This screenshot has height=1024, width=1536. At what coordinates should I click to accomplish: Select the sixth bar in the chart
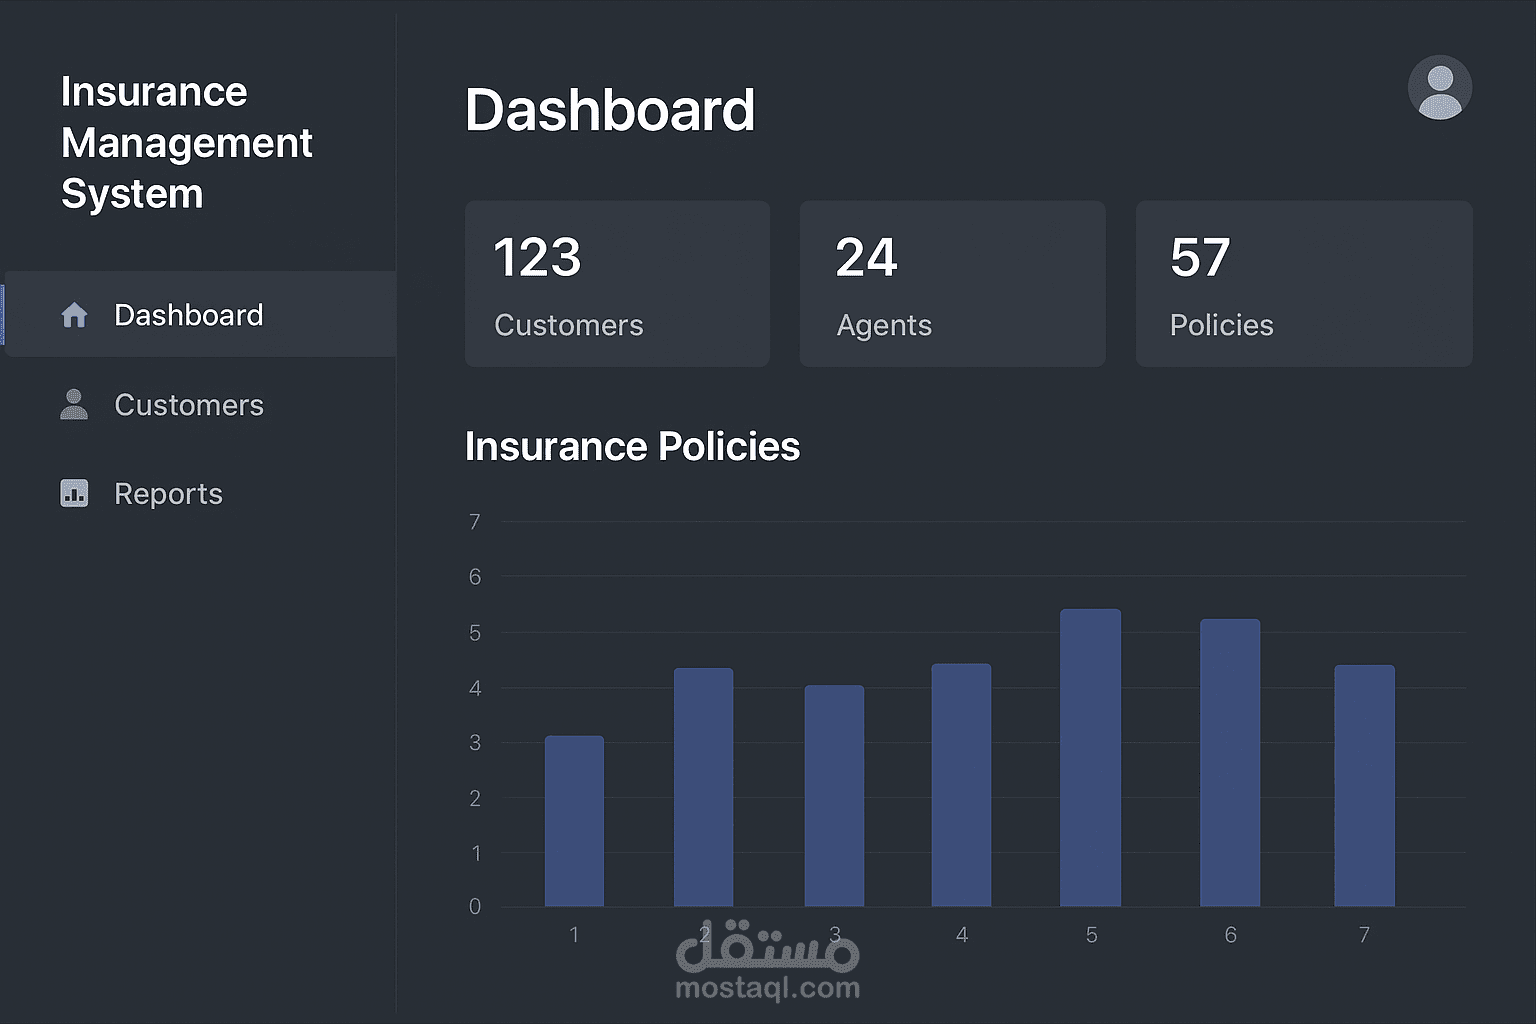(1230, 763)
